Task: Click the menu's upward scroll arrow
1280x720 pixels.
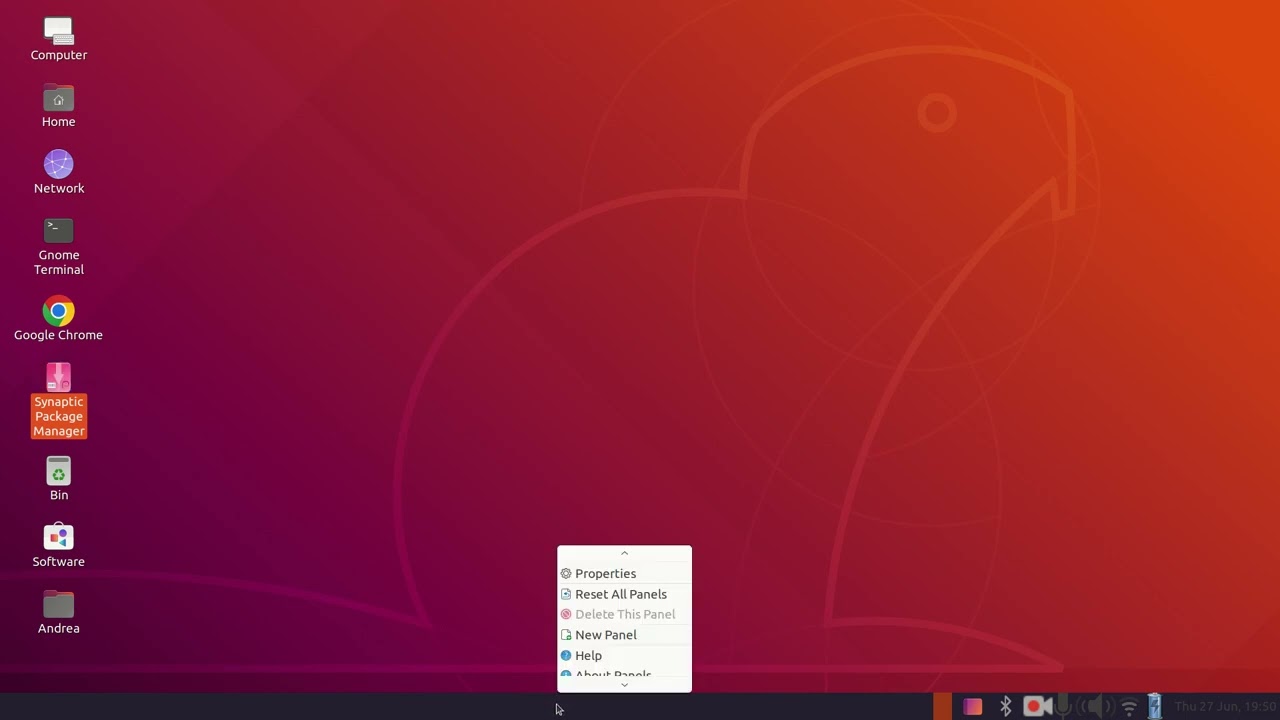Action: point(624,553)
